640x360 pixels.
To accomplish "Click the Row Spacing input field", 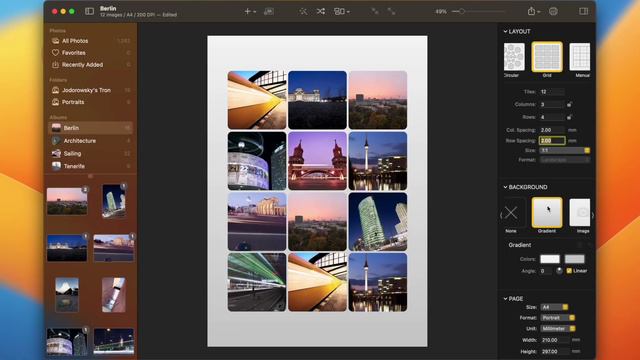I will click(552, 140).
